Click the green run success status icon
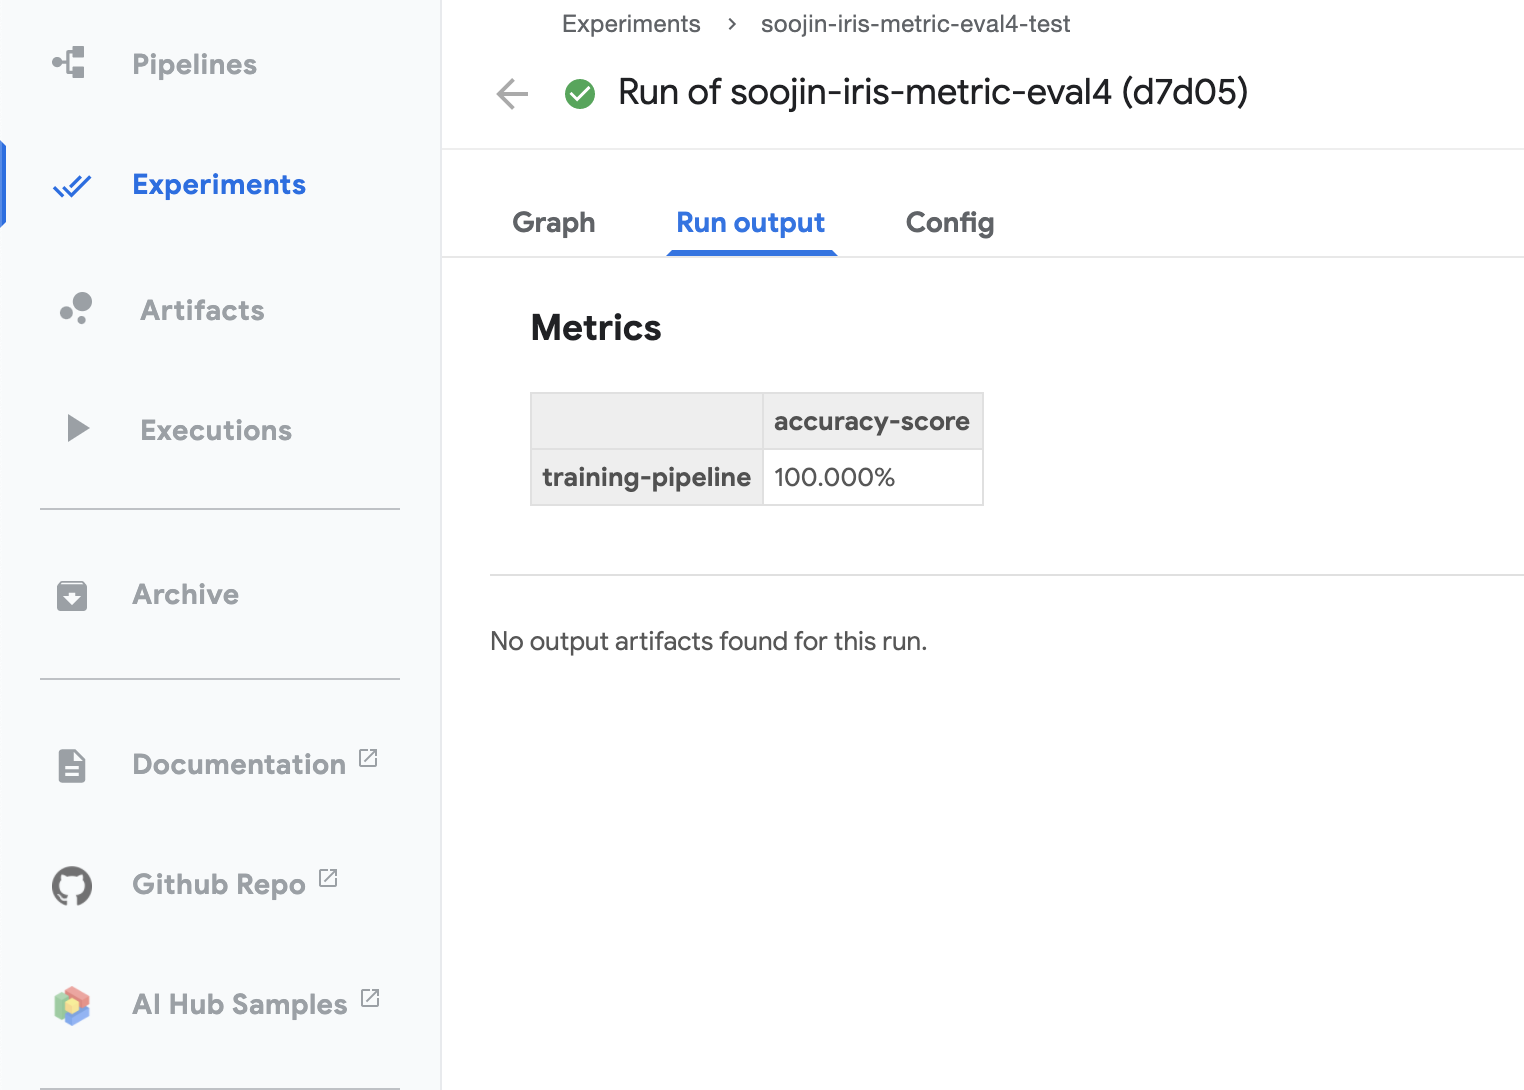The image size is (1524, 1090). [580, 94]
